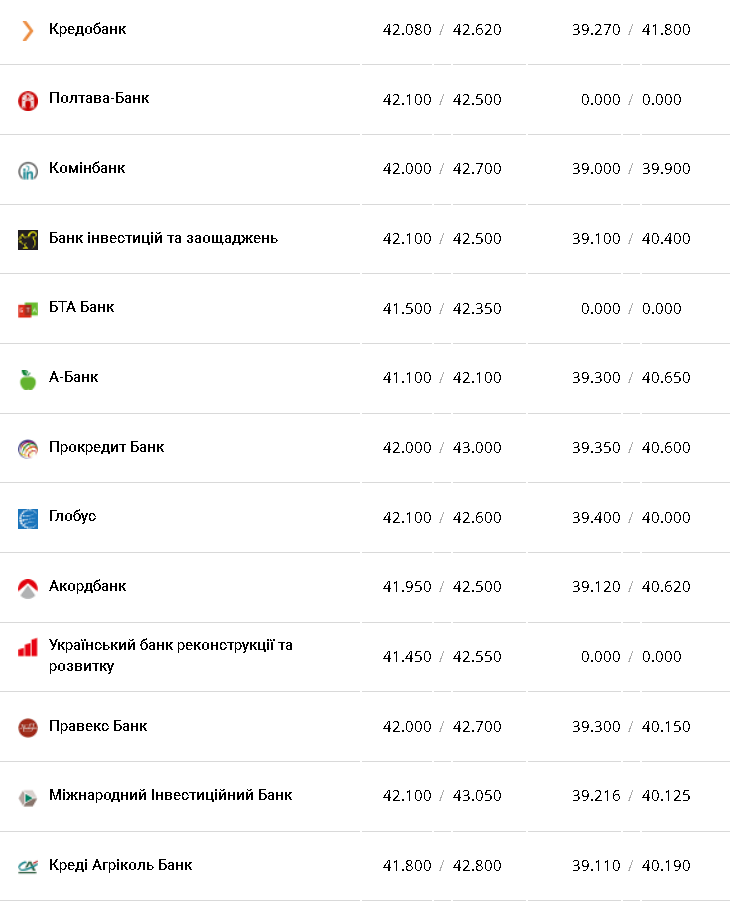Click the Правекс Банк round logo
This screenshot has width=730, height=907.
click(27, 727)
